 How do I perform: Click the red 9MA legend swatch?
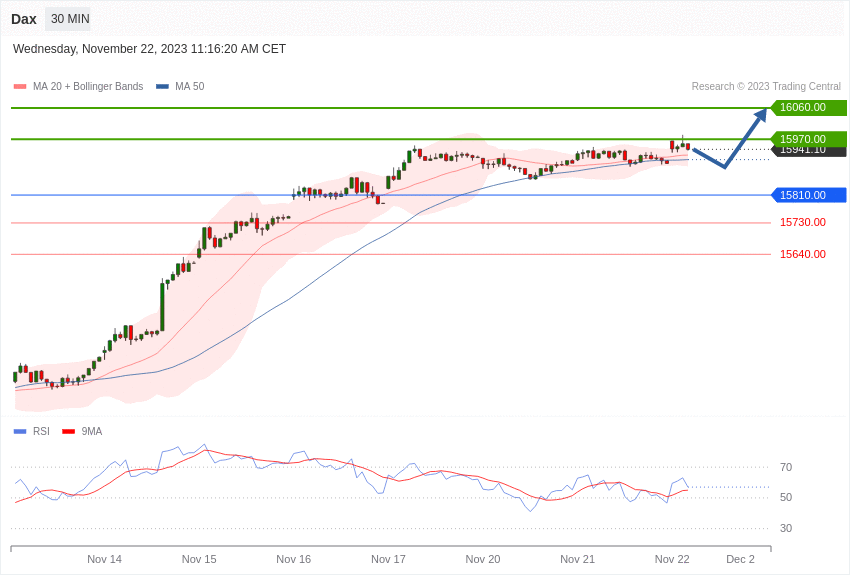coord(68,432)
